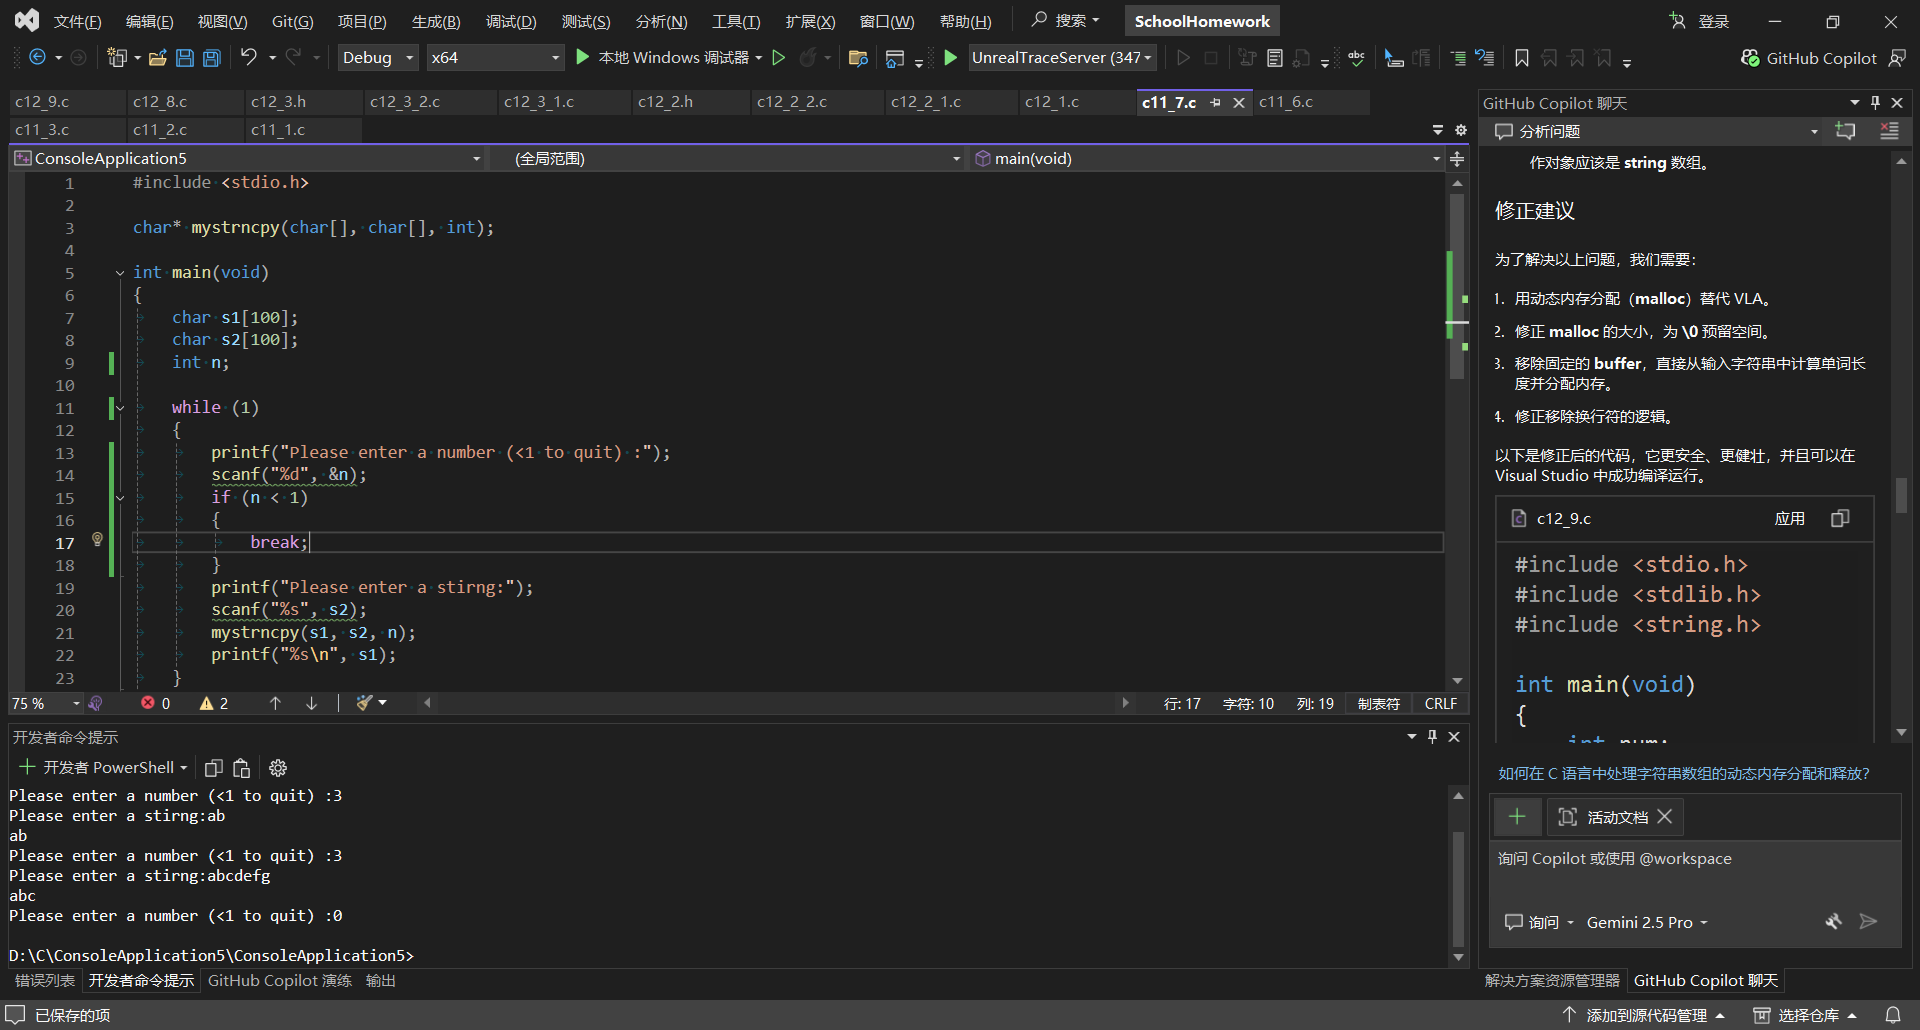Click the code cleanup broom icon
The width and height of the screenshot is (1920, 1030).
(x=365, y=703)
